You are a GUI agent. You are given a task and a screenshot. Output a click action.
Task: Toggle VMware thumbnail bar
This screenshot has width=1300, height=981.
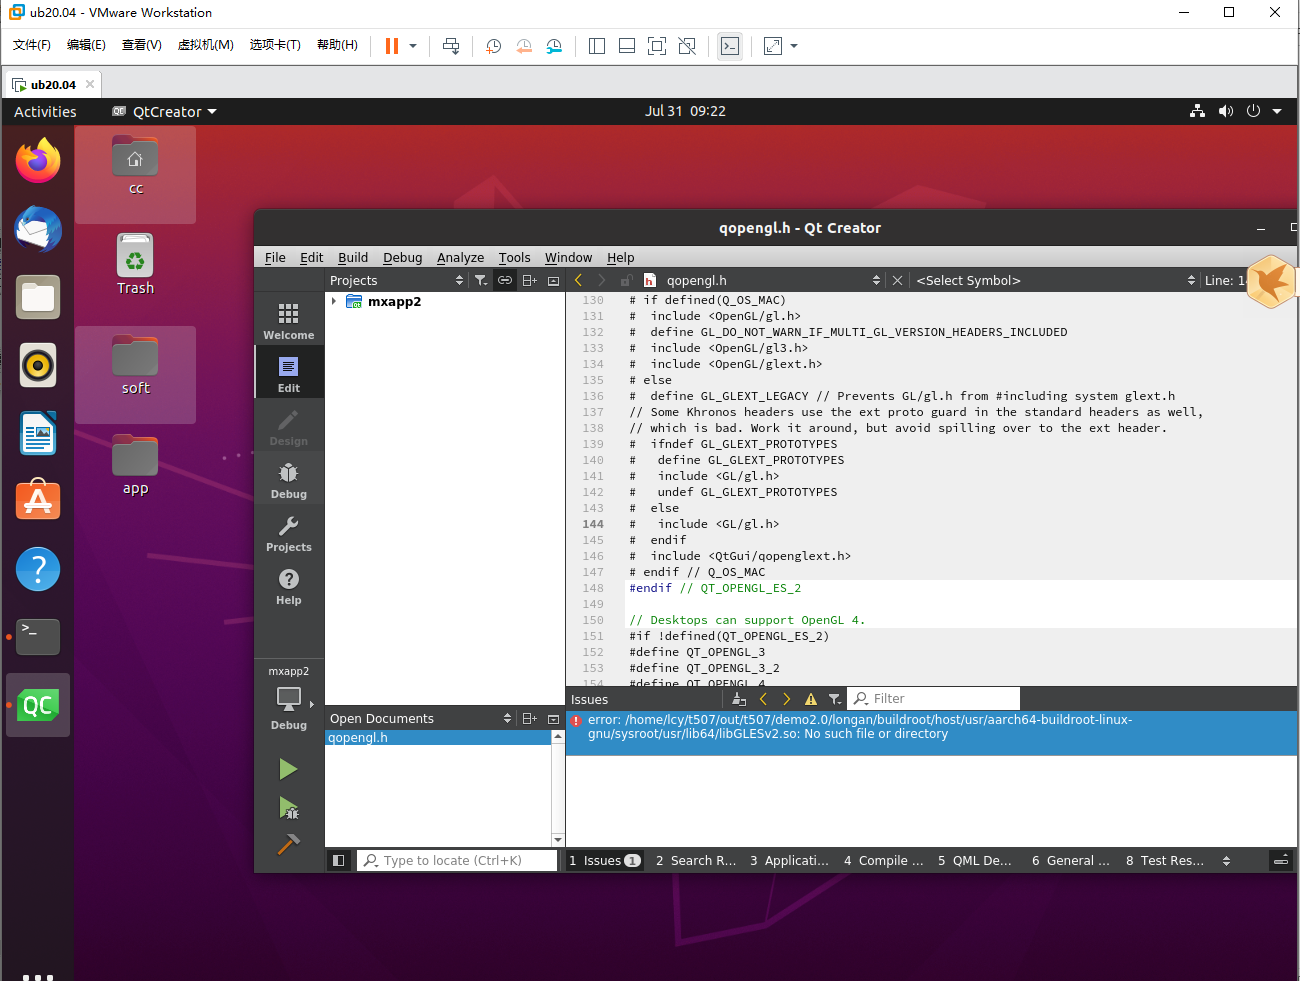[627, 46]
